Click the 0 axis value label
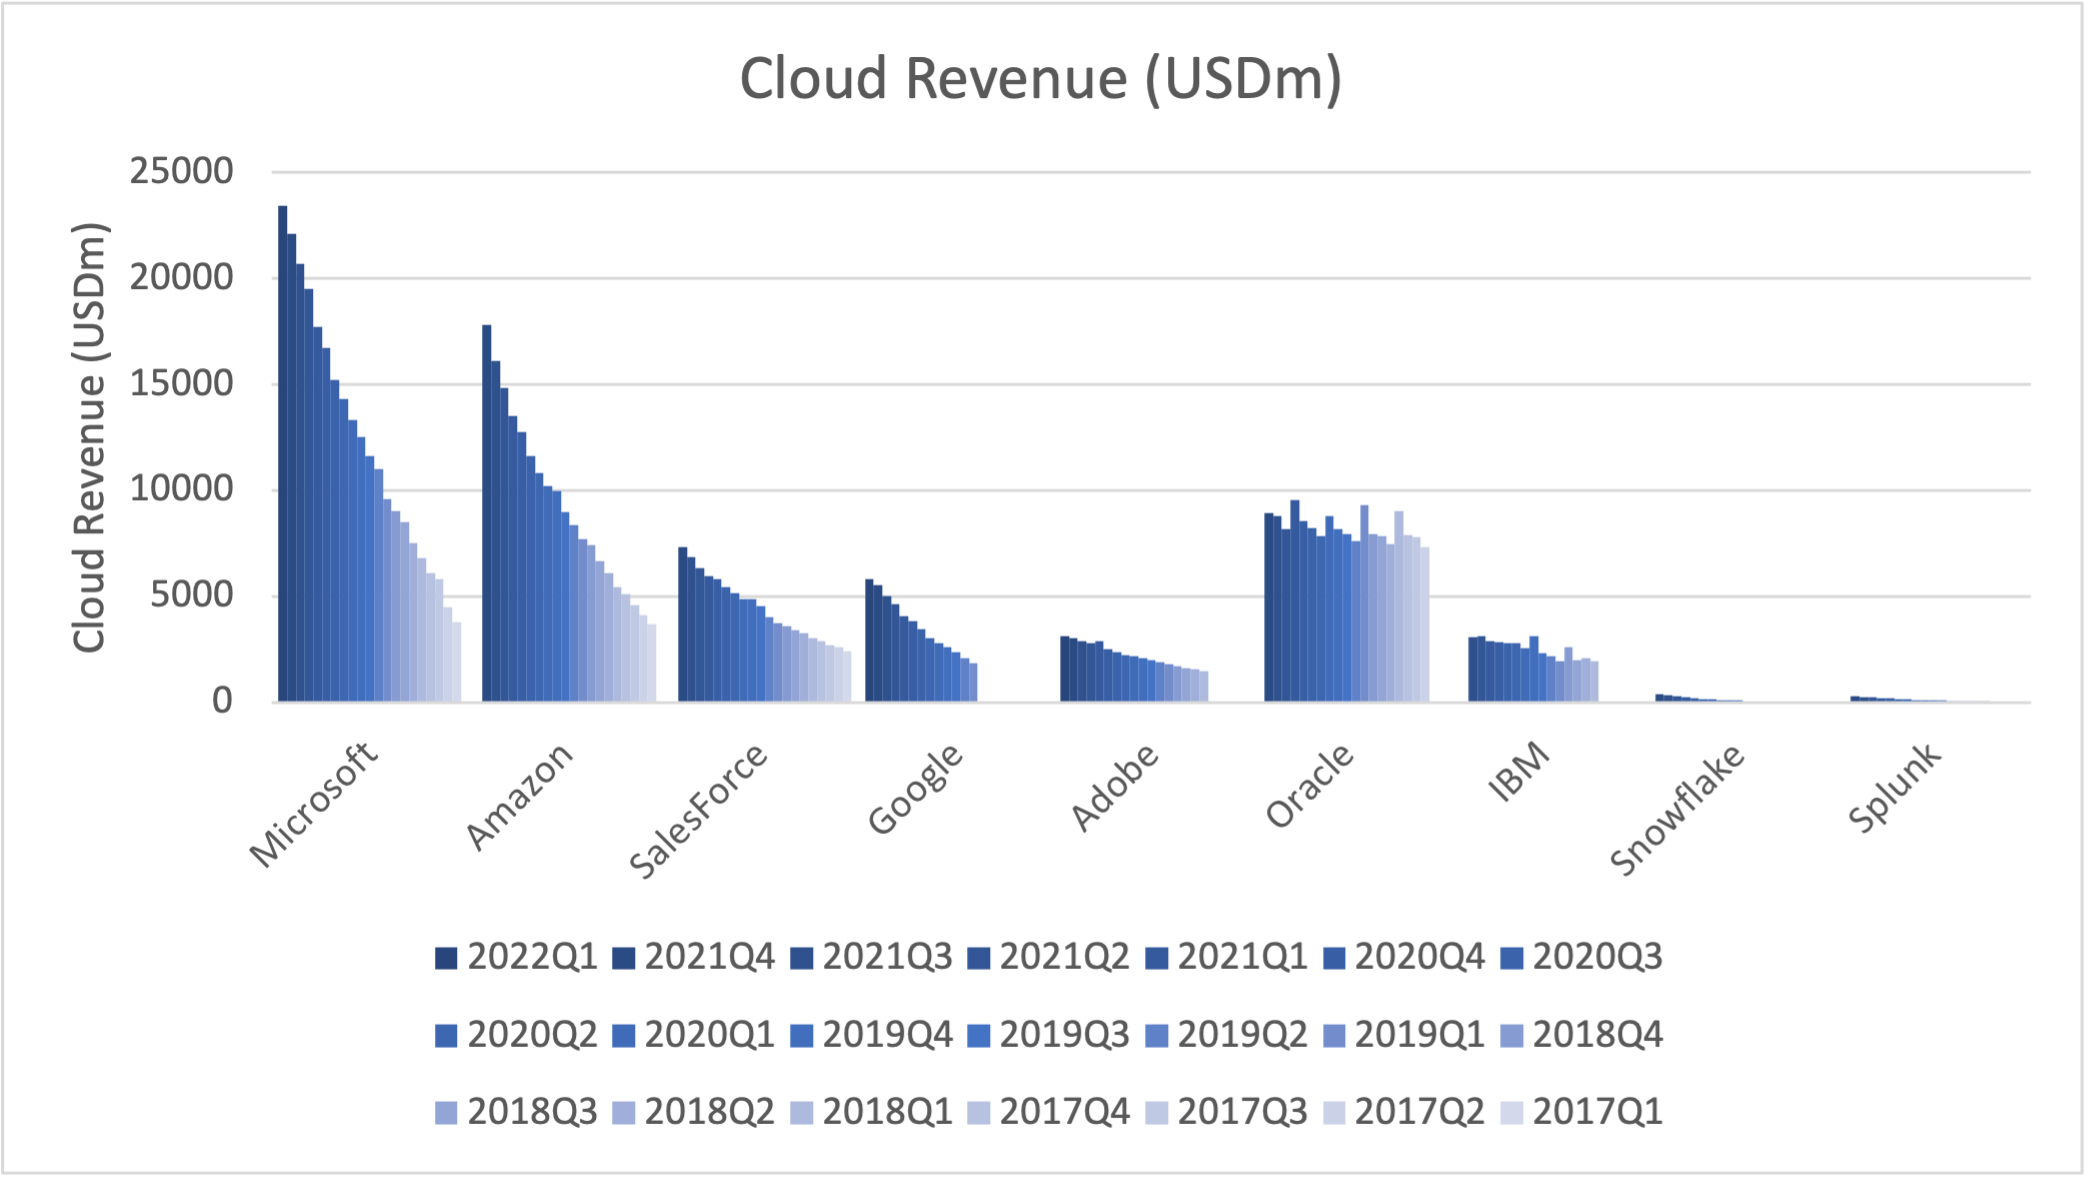This screenshot has height=1182, width=2090. point(222,701)
